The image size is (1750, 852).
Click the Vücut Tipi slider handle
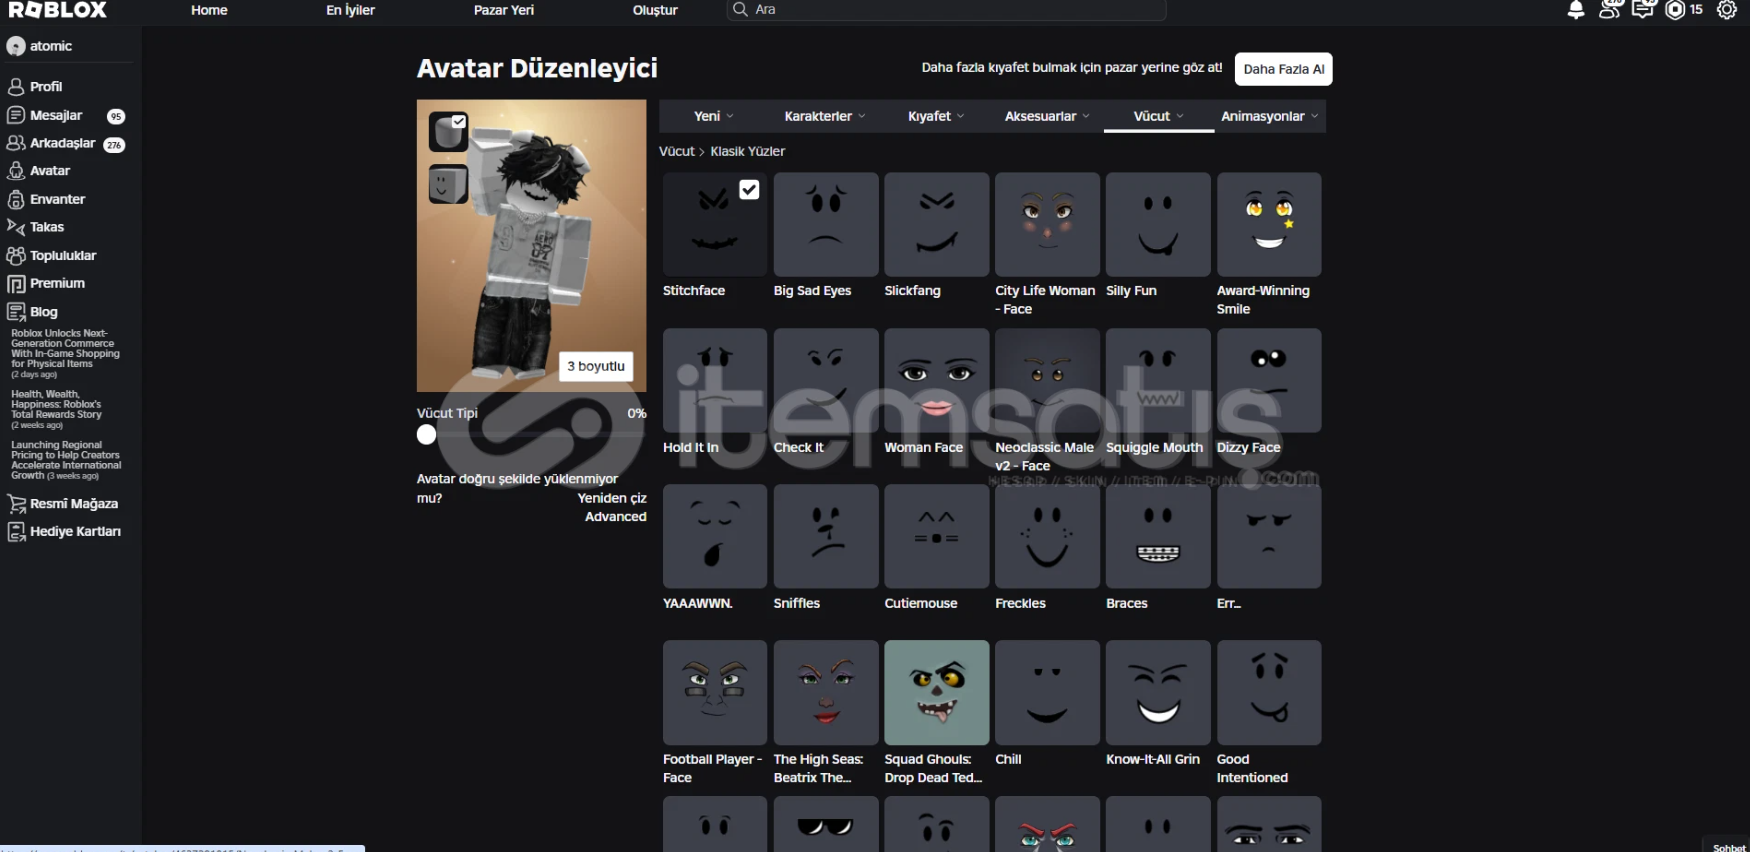(427, 435)
